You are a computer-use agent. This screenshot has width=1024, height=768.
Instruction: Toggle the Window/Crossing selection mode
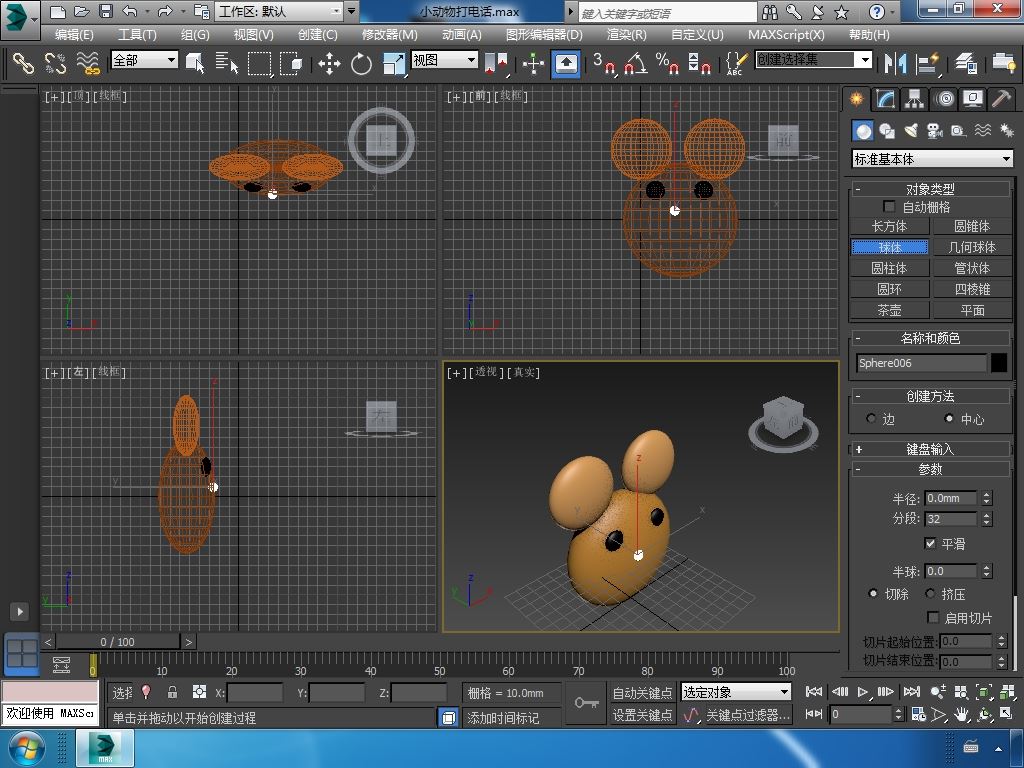(291, 63)
